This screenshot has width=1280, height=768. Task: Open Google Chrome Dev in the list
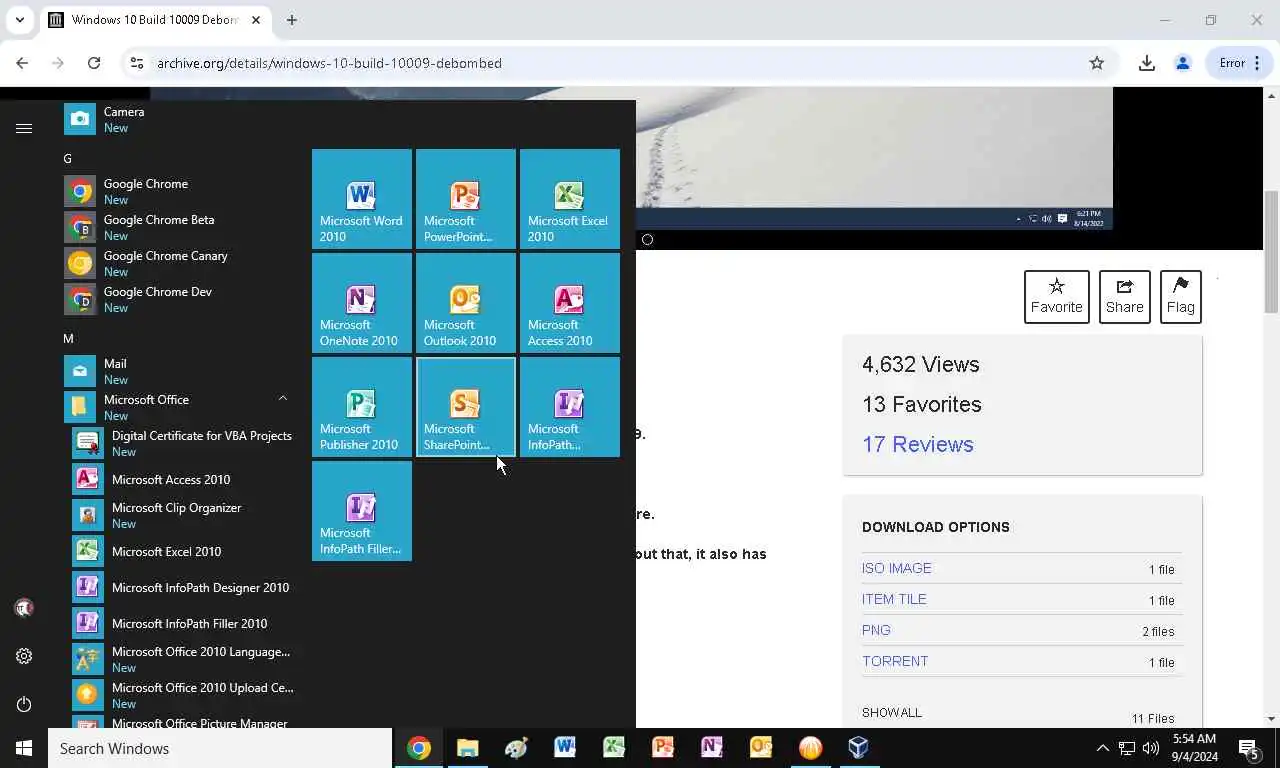(180, 299)
